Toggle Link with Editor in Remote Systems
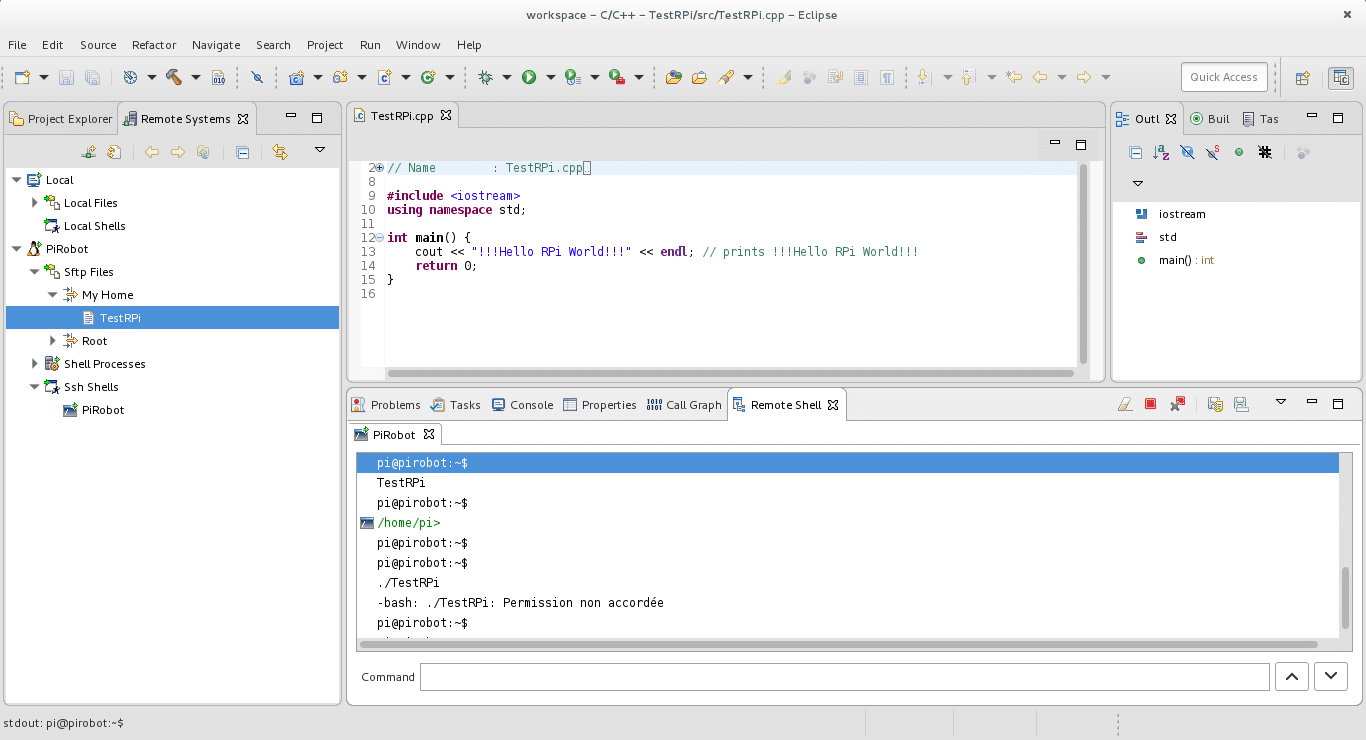Screen dimensions: 1366x740 pos(280,152)
